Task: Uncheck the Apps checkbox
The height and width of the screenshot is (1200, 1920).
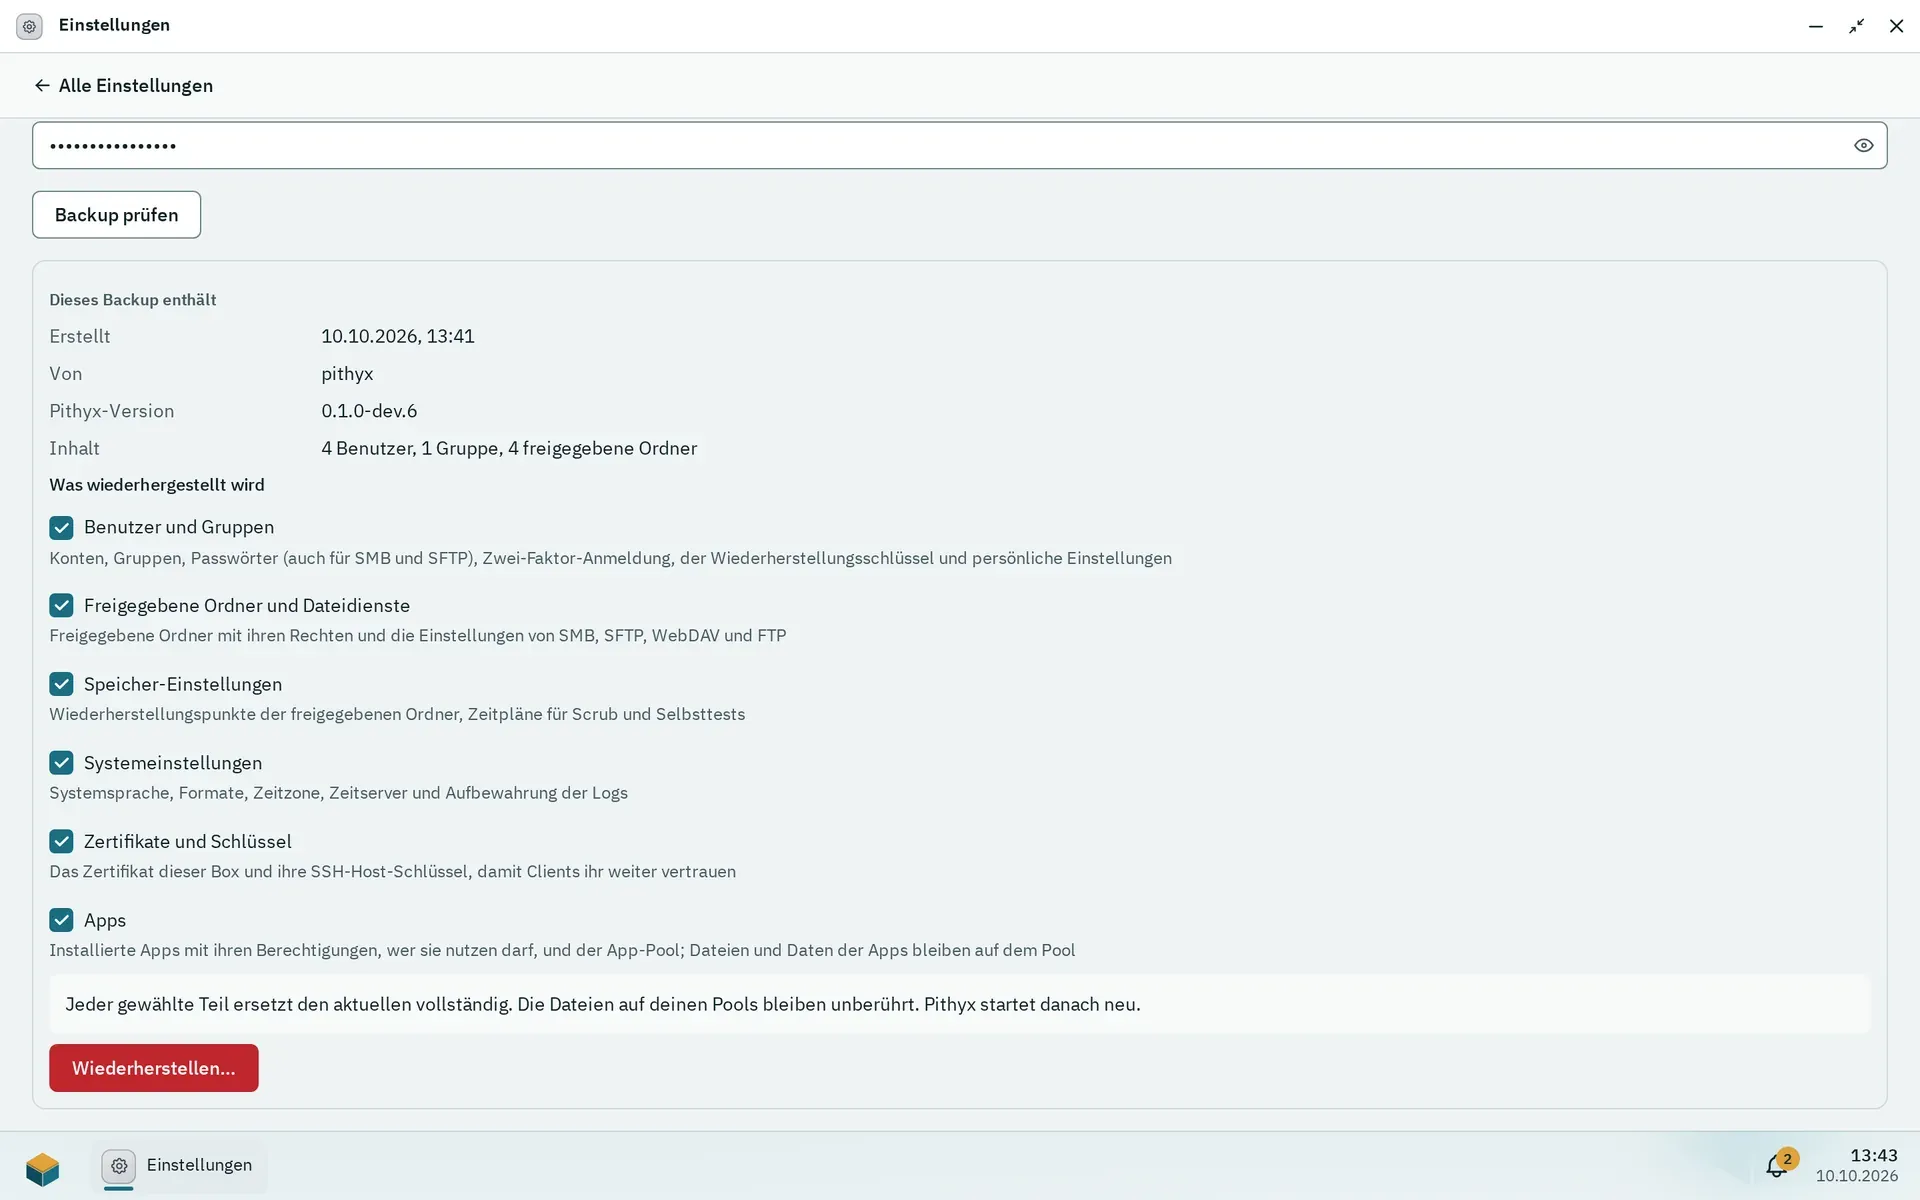Action: point(61,920)
